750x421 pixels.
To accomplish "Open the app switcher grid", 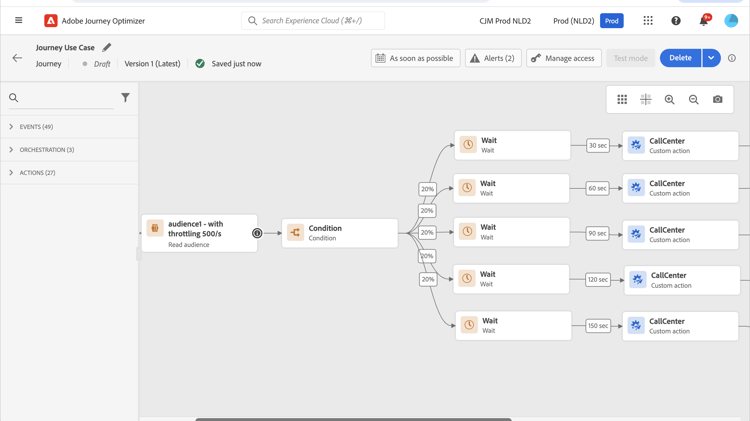I will (x=648, y=20).
